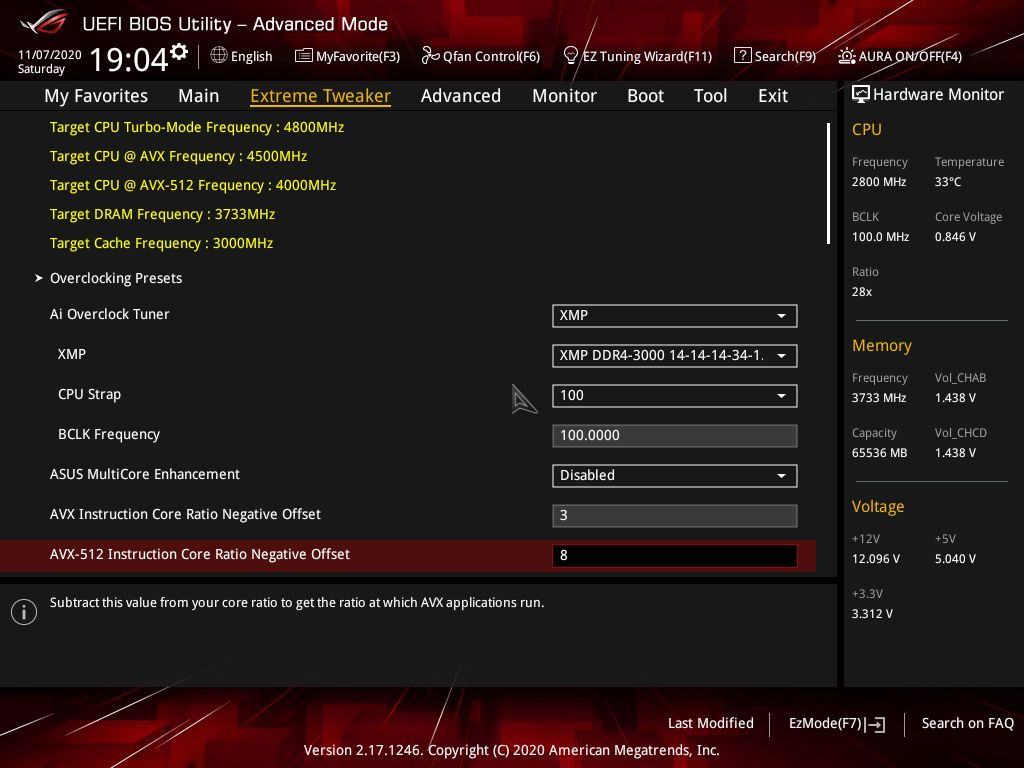Click the MyFavorite(F3) label
This screenshot has width=1024, height=768.
pyautogui.click(x=358, y=56)
